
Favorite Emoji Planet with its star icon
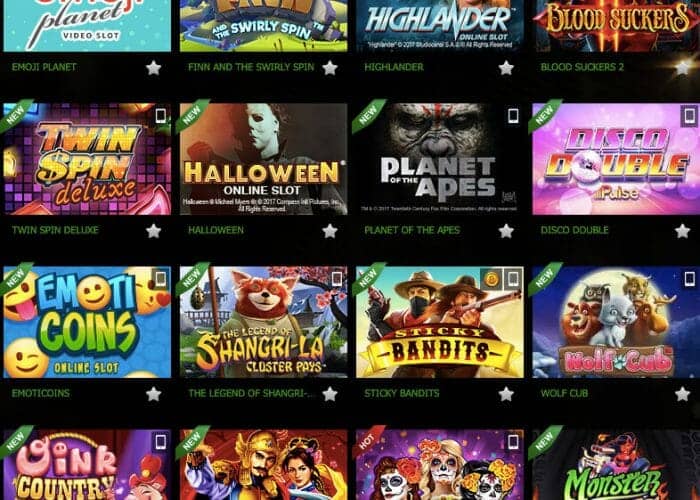point(153,68)
